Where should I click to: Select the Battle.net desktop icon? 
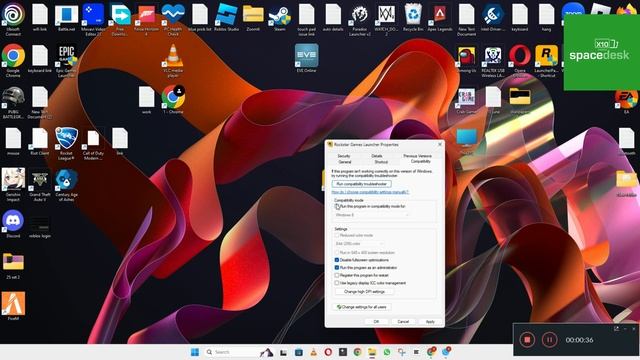(66, 18)
